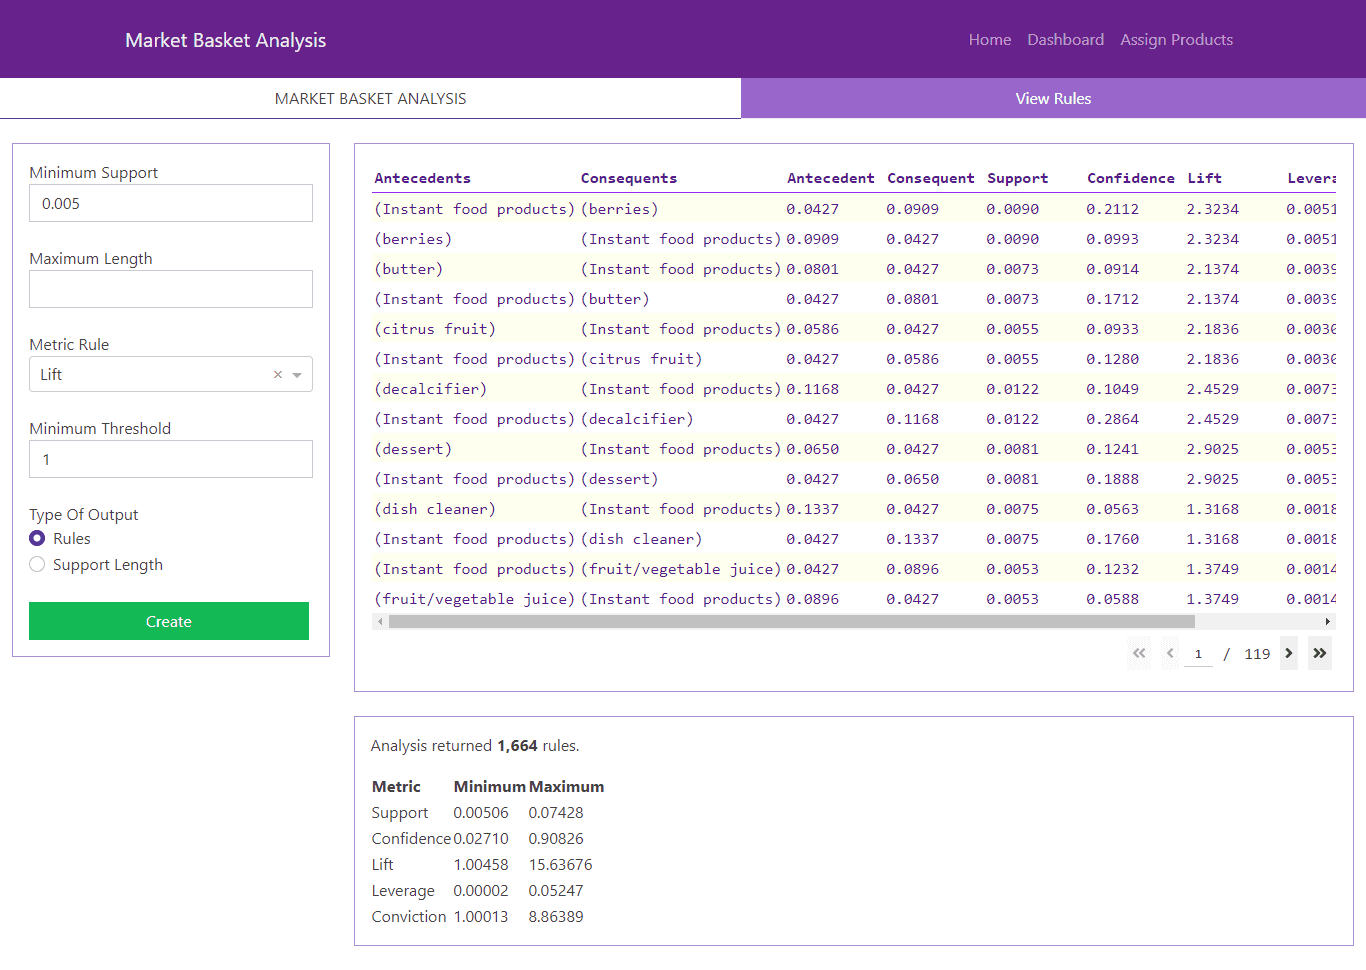This screenshot has height=970, width=1366.
Task: Clear the Lift metric selection
Action: 278,375
